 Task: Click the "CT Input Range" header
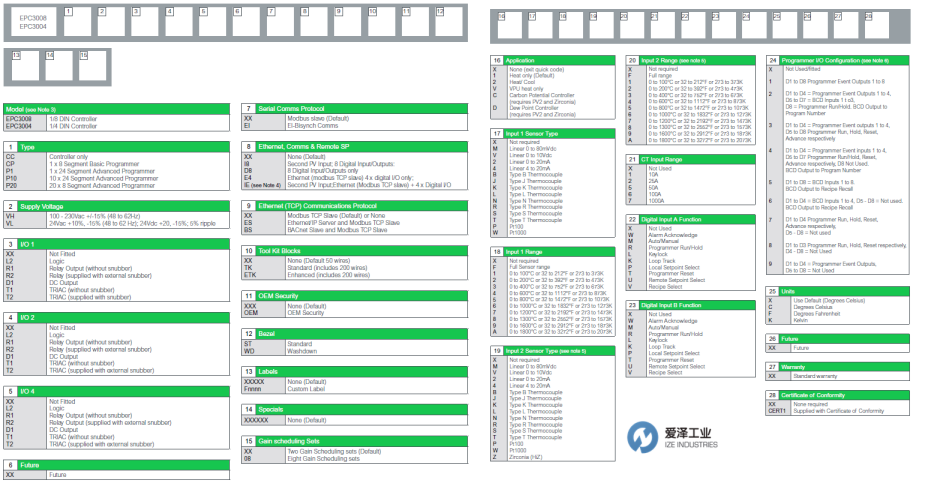tap(691, 159)
